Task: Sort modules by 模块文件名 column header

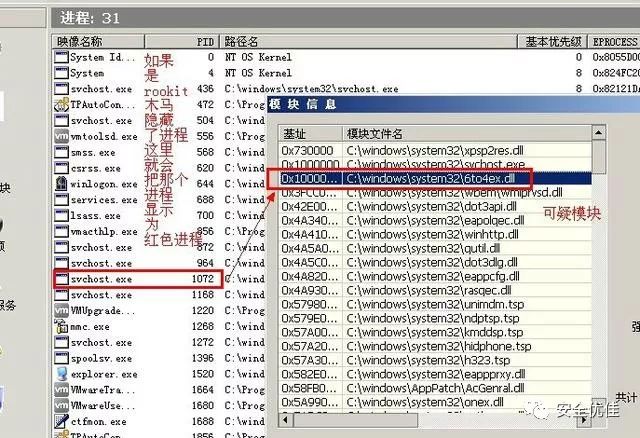Action: click(x=467, y=134)
